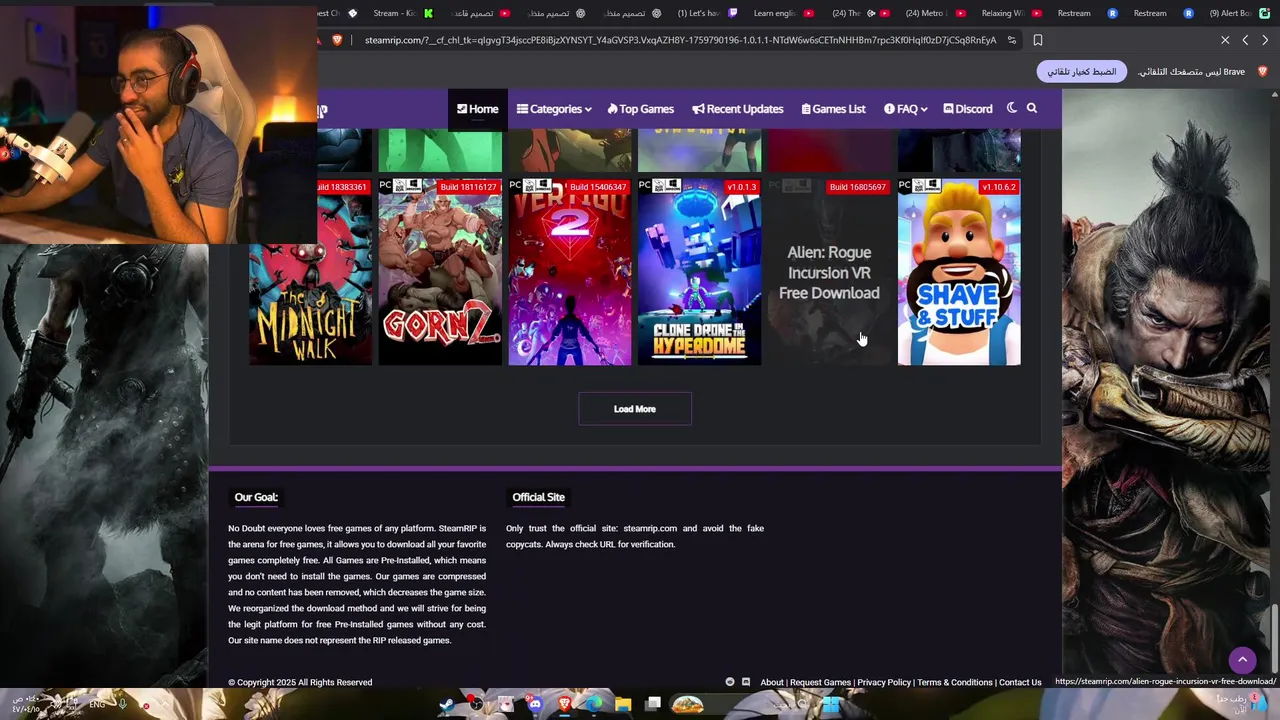This screenshot has width=1280, height=720.
Task: Click the Windows Start button
Action: 831,704
